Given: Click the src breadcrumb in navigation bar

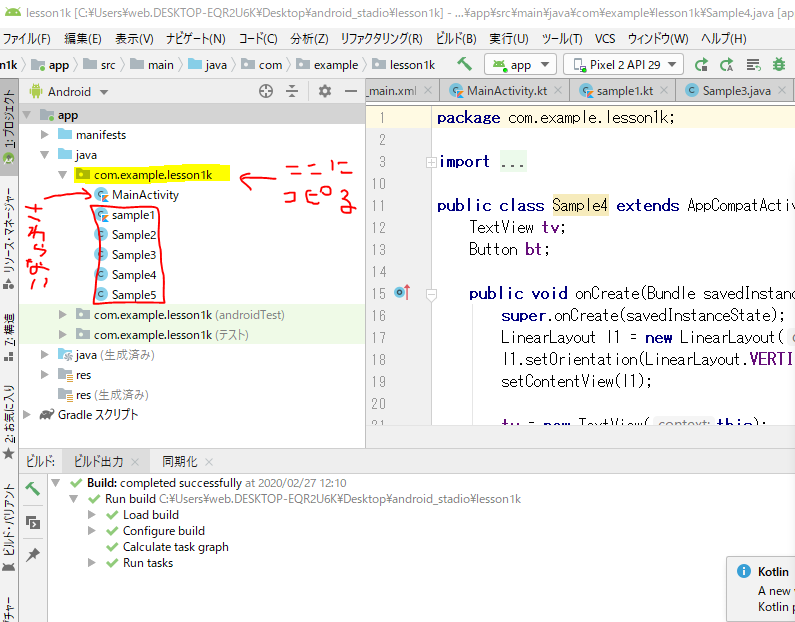Looking at the screenshot, I should [99, 65].
